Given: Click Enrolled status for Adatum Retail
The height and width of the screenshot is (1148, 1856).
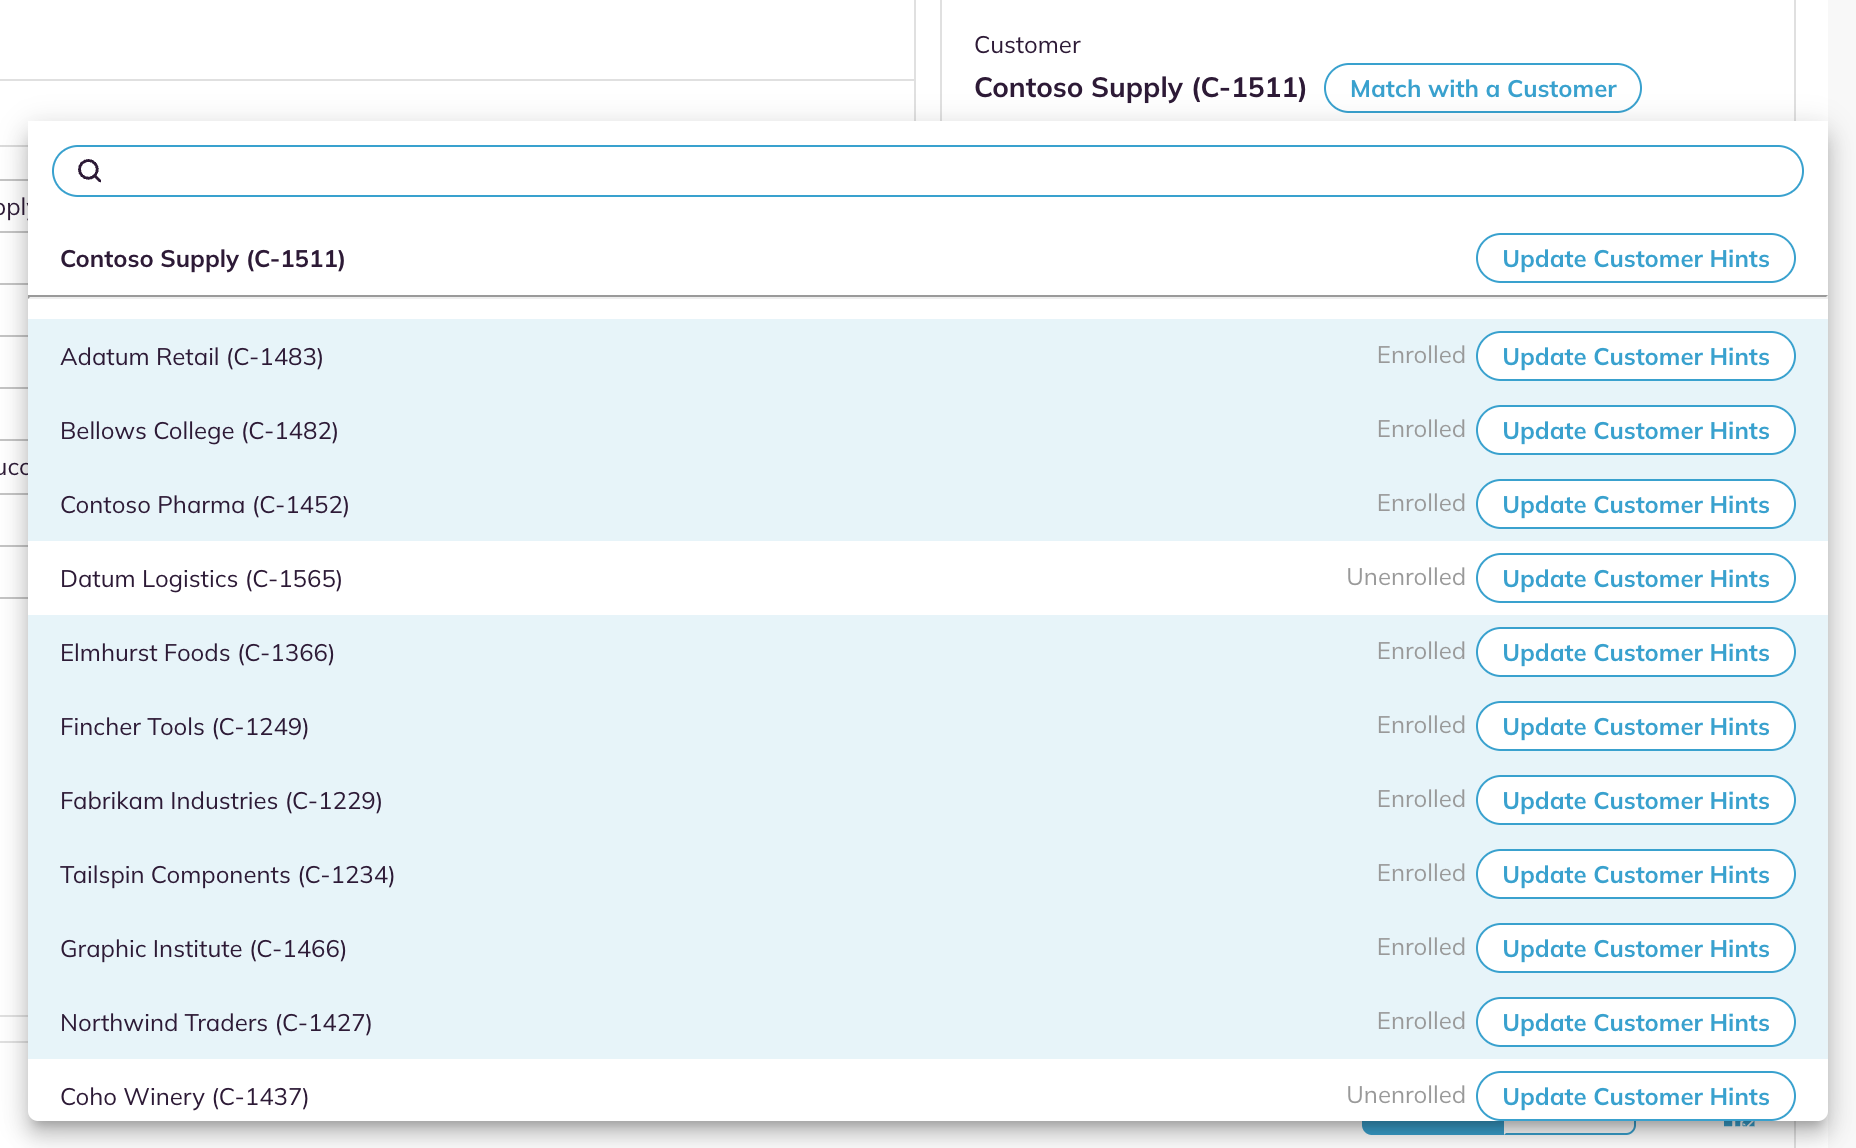Looking at the screenshot, I should (1420, 355).
